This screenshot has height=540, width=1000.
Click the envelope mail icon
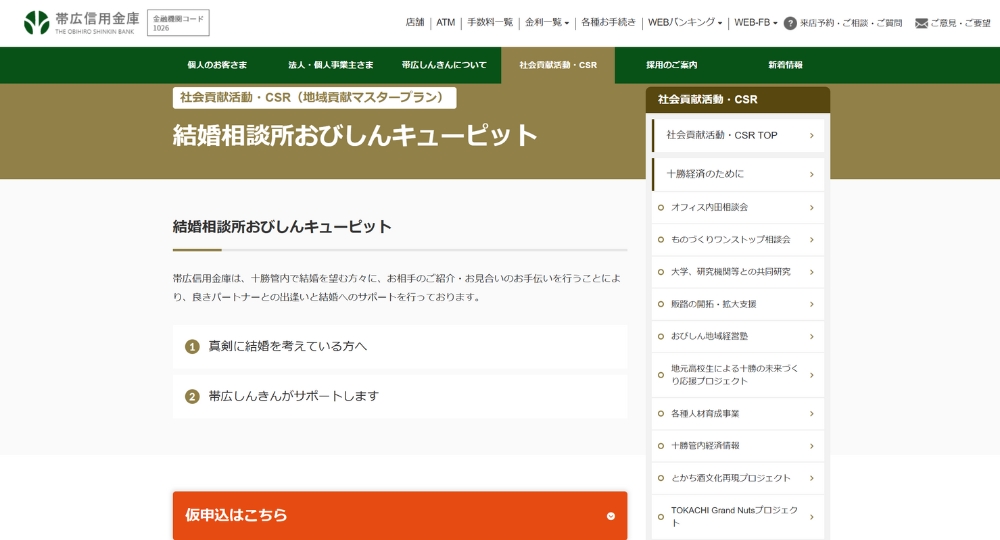(x=921, y=23)
